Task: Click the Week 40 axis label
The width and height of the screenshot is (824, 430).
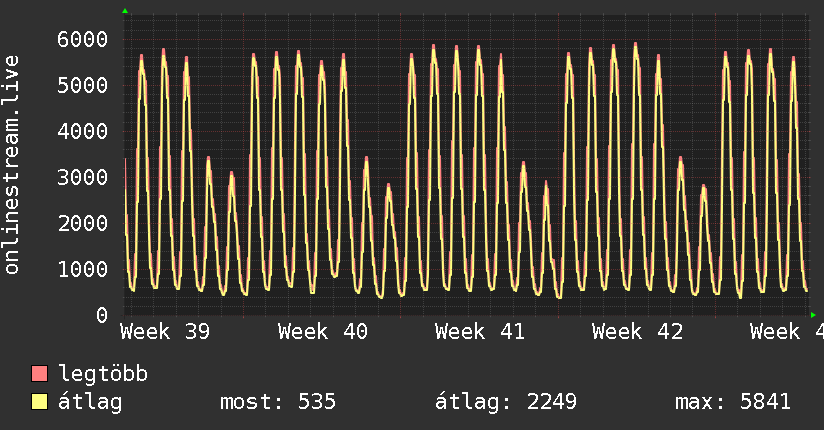Action: [x=323, y=332]
